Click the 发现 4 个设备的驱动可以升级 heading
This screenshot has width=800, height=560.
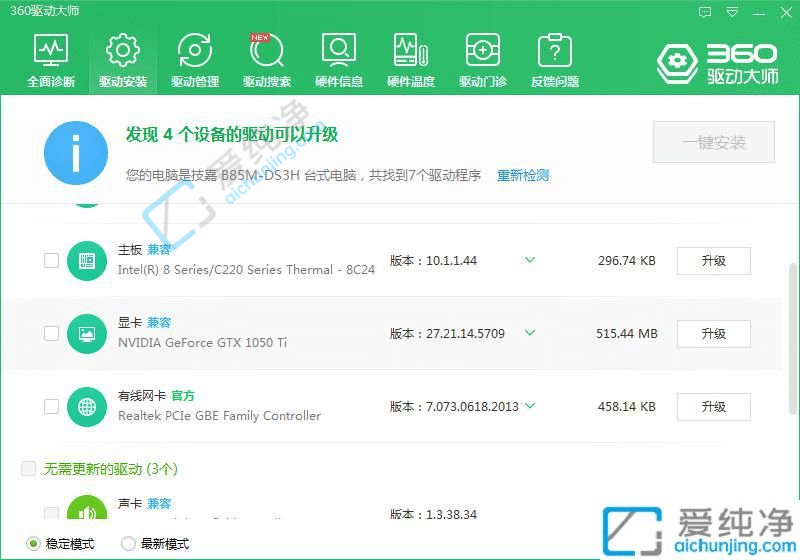point(232,134)
